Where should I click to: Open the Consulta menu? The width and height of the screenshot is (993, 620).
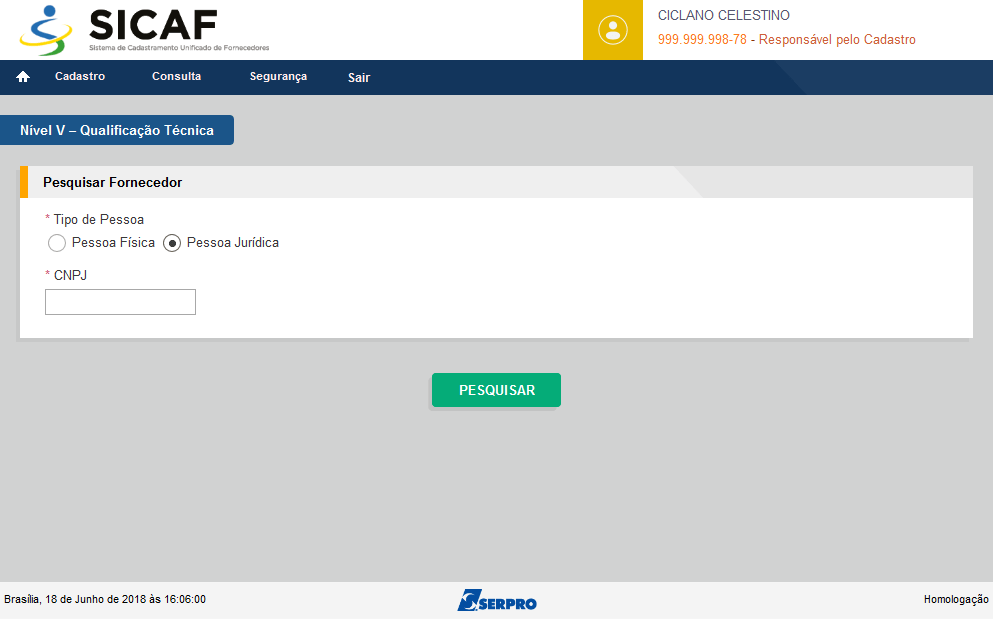tap(176, 76)
